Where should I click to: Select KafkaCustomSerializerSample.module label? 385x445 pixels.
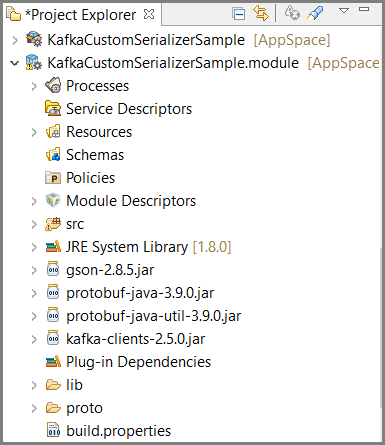173,63
